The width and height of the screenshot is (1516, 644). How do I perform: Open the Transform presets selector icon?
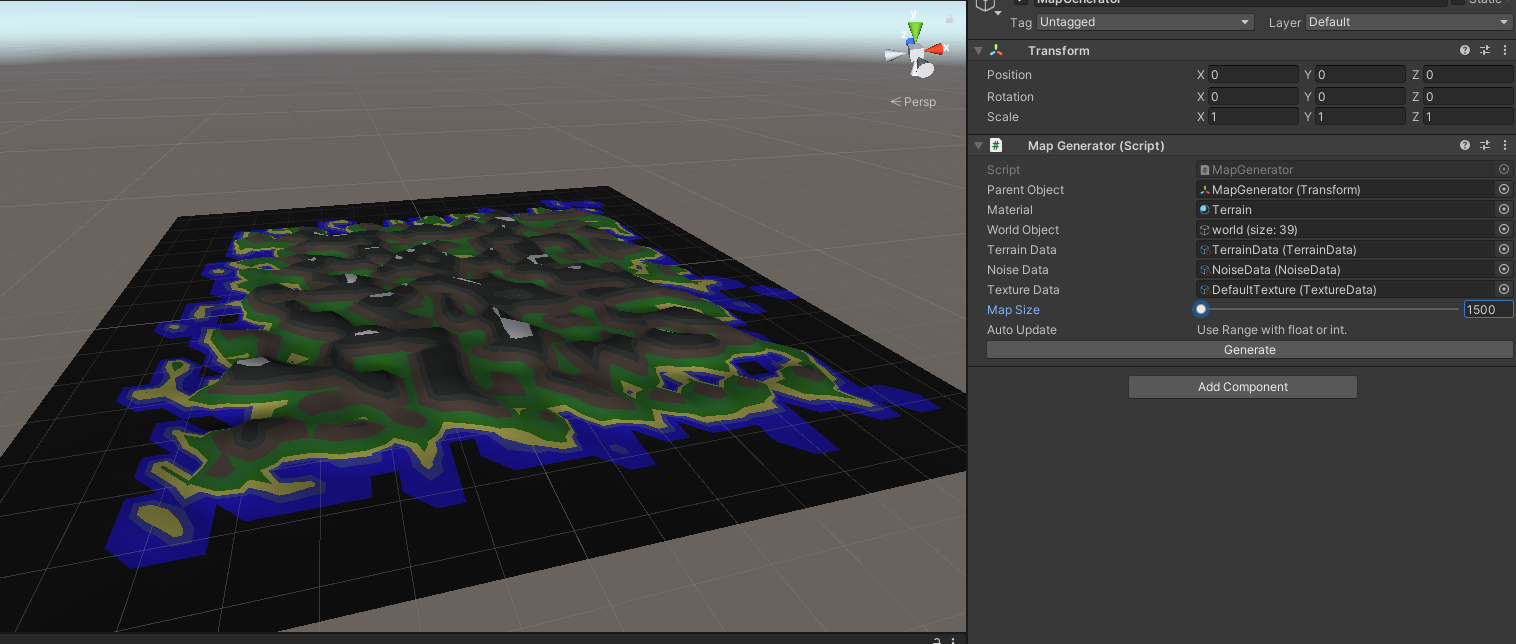point(1485,50)
